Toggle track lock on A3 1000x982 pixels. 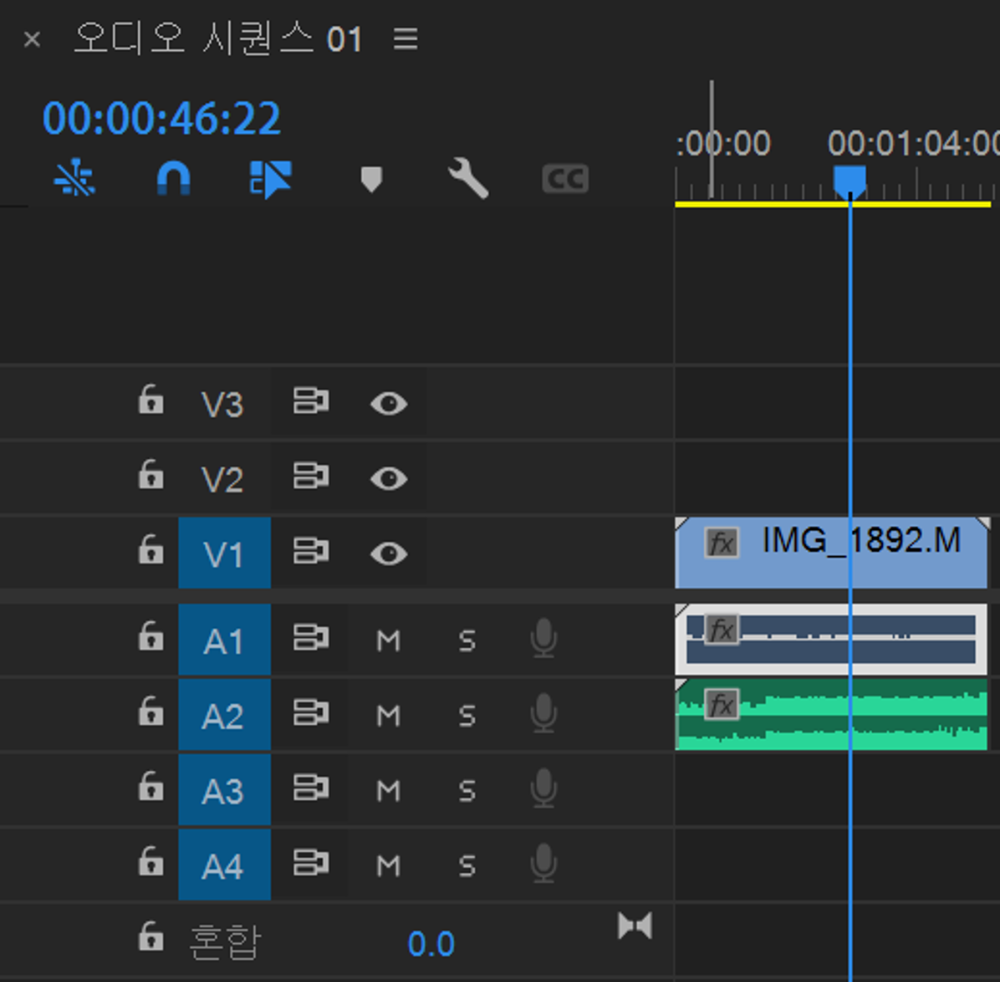pos(151,786)
